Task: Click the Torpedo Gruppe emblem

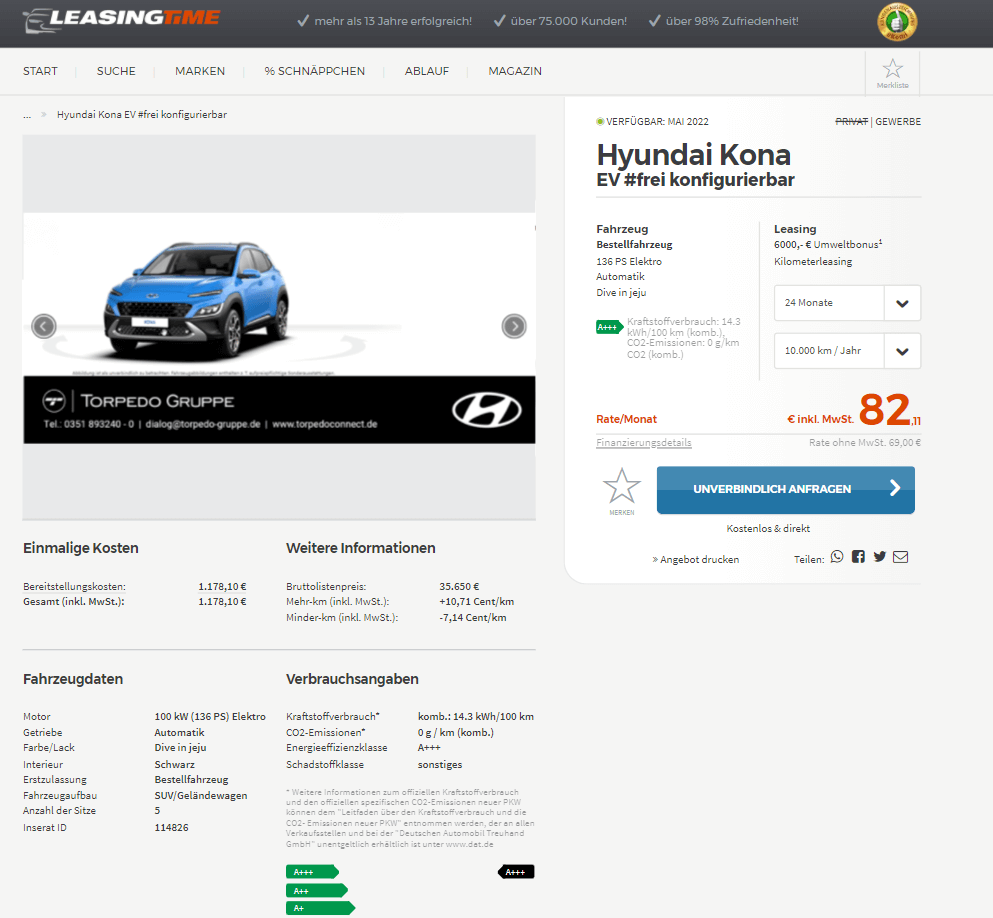Action: (54, 401)
